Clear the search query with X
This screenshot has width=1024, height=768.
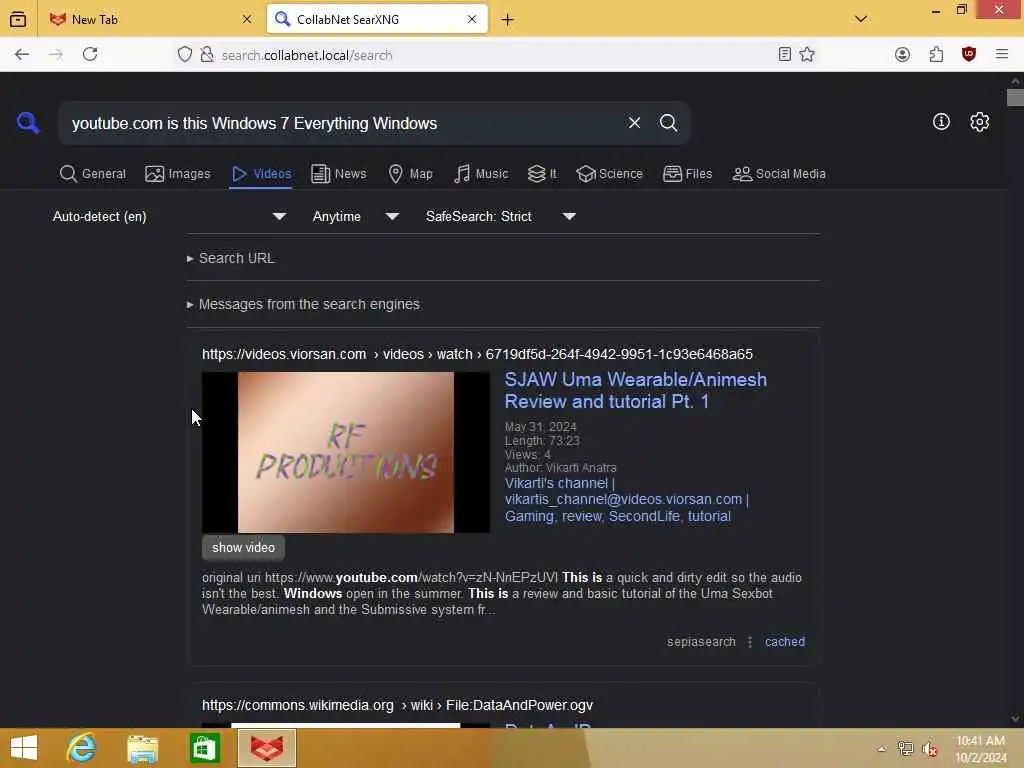click(634, 123)
